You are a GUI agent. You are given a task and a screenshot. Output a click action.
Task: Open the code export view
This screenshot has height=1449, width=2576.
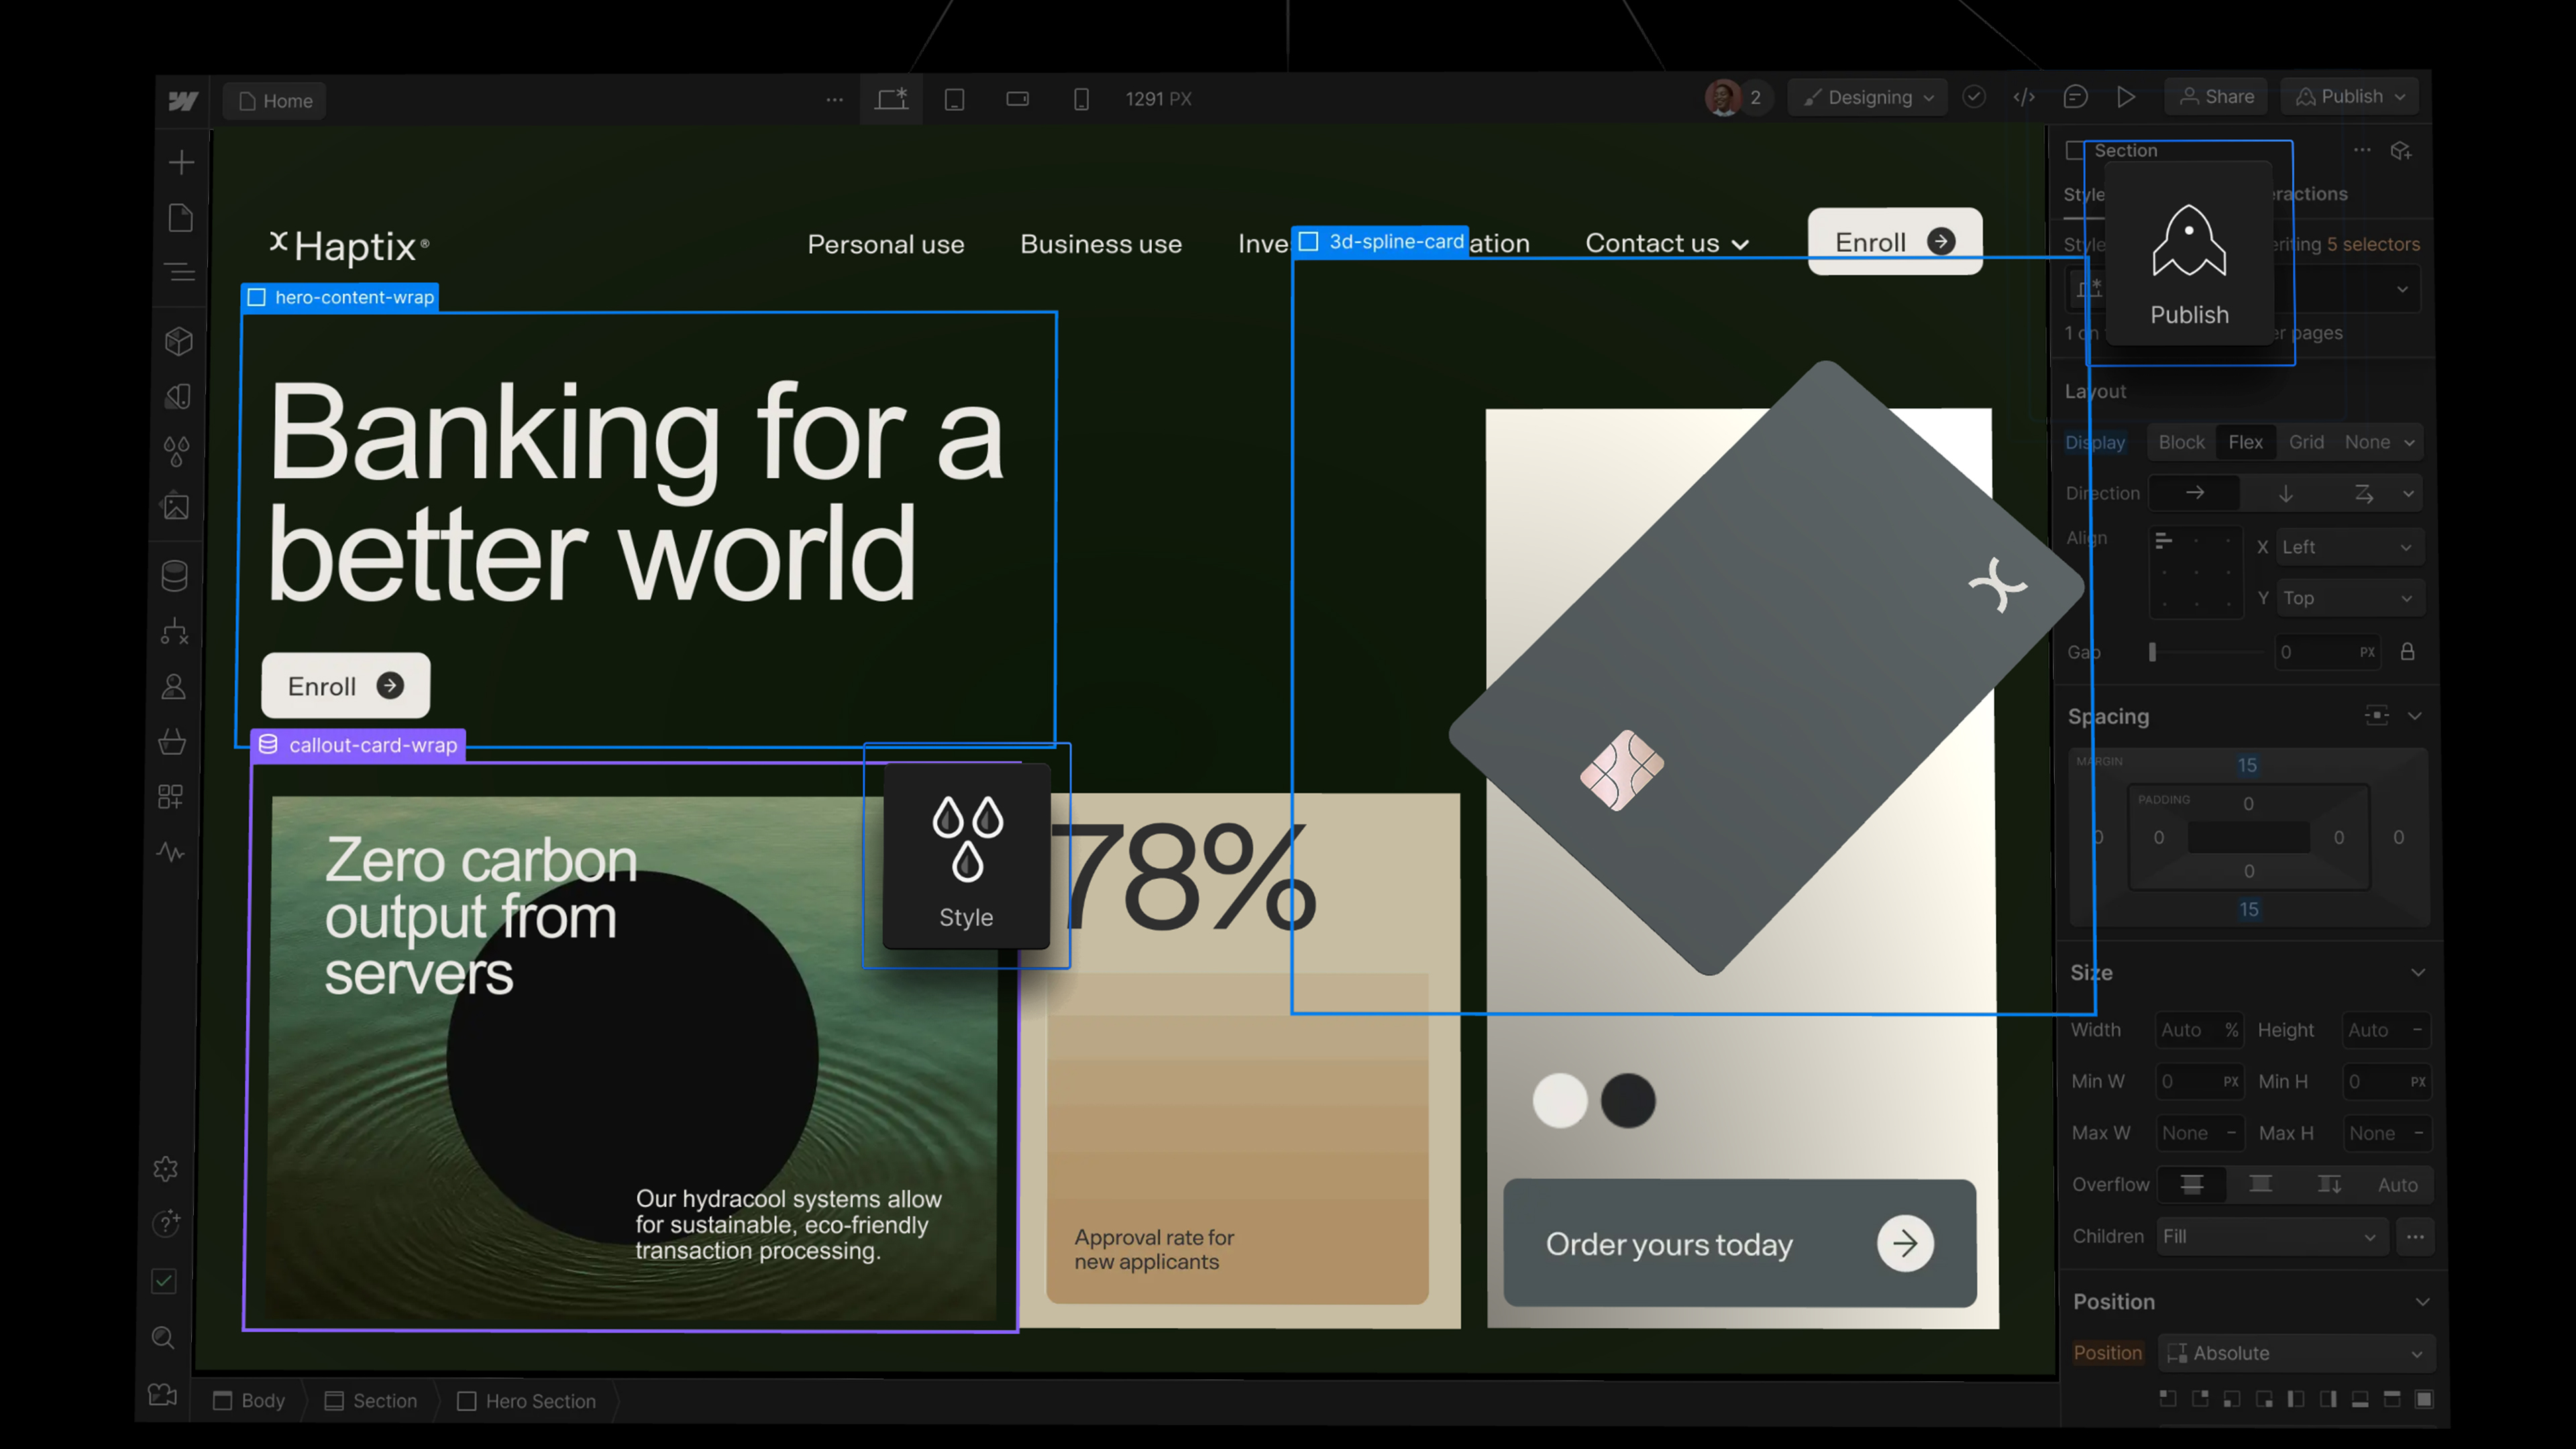[2025, 97]
